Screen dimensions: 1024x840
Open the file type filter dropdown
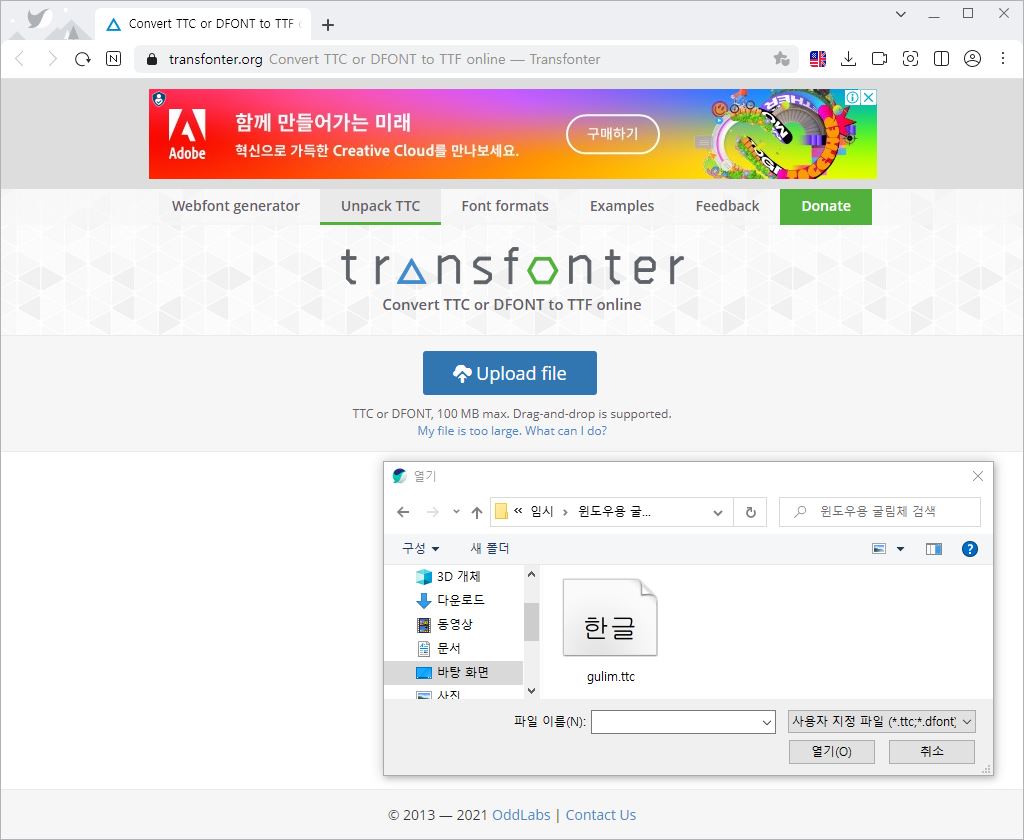click(882, 721)
